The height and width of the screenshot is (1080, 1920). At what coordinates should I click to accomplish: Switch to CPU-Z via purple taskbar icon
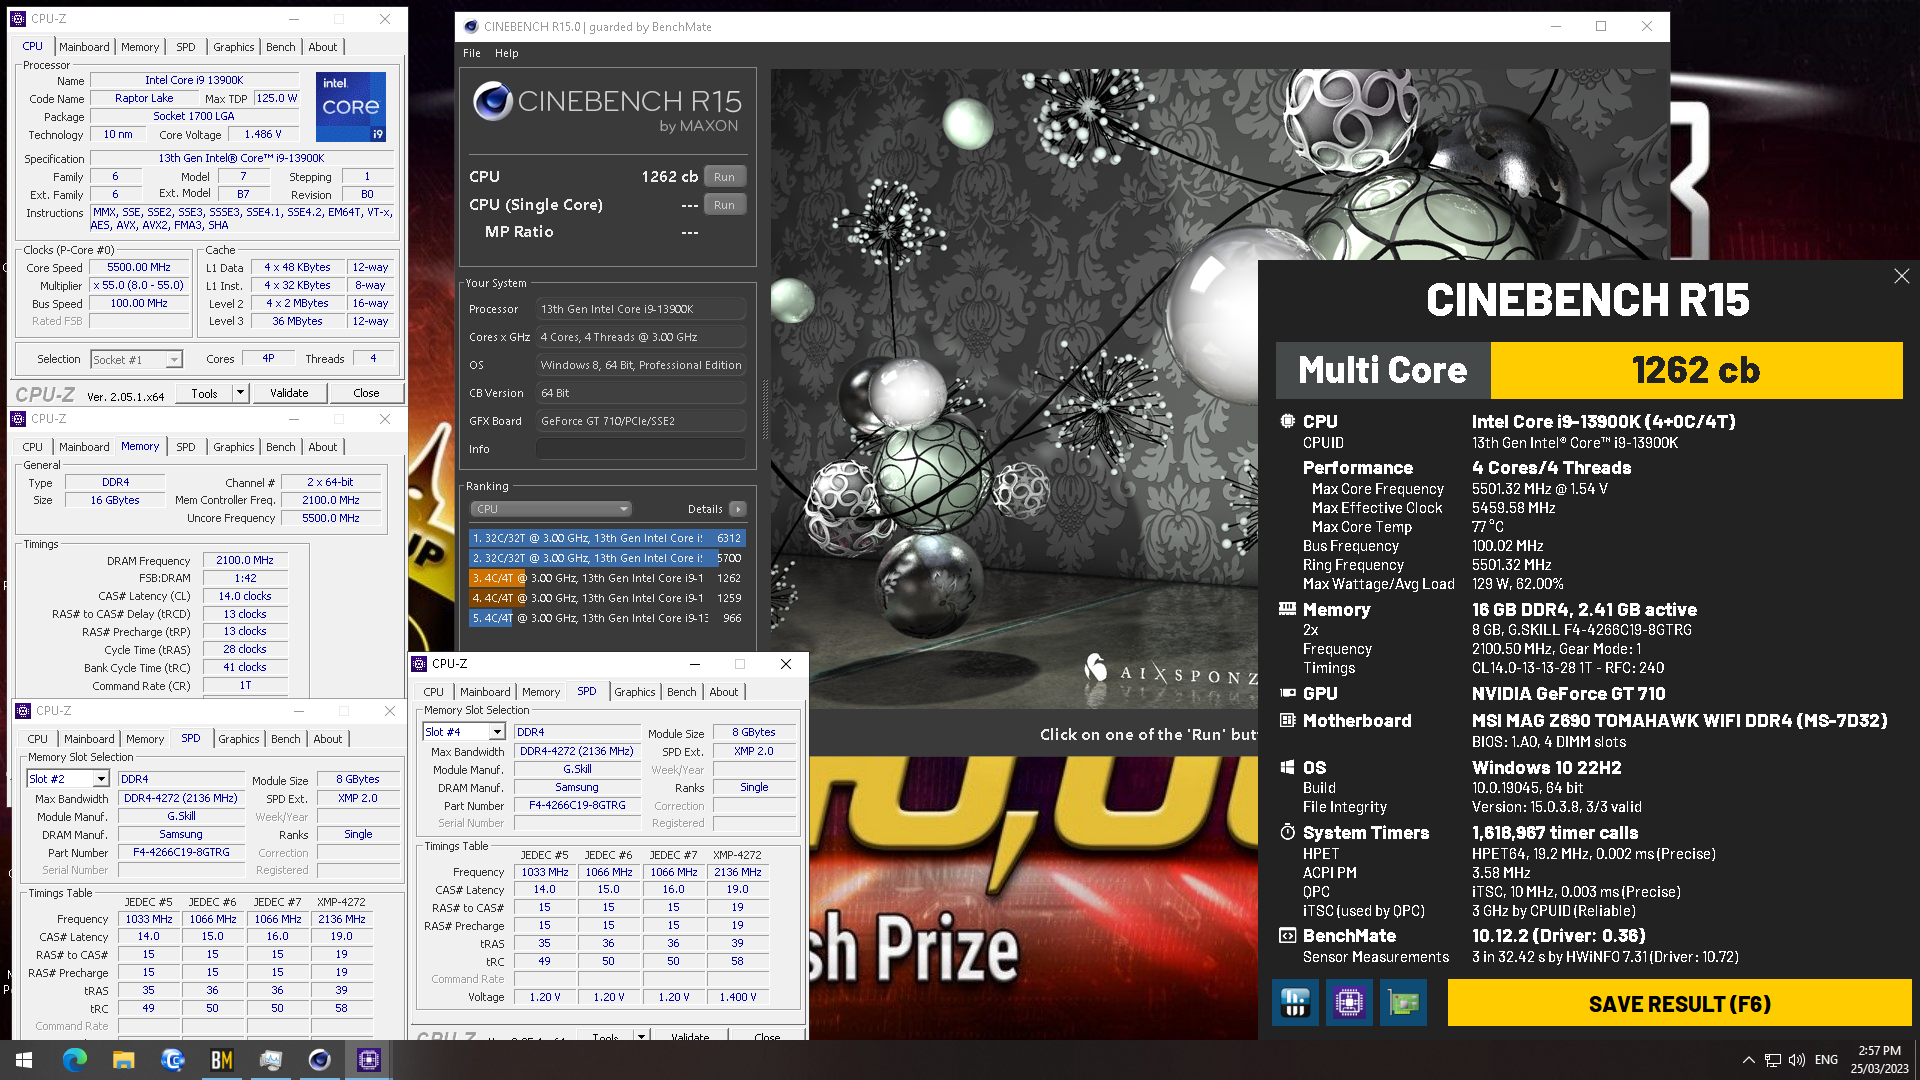369,1060
